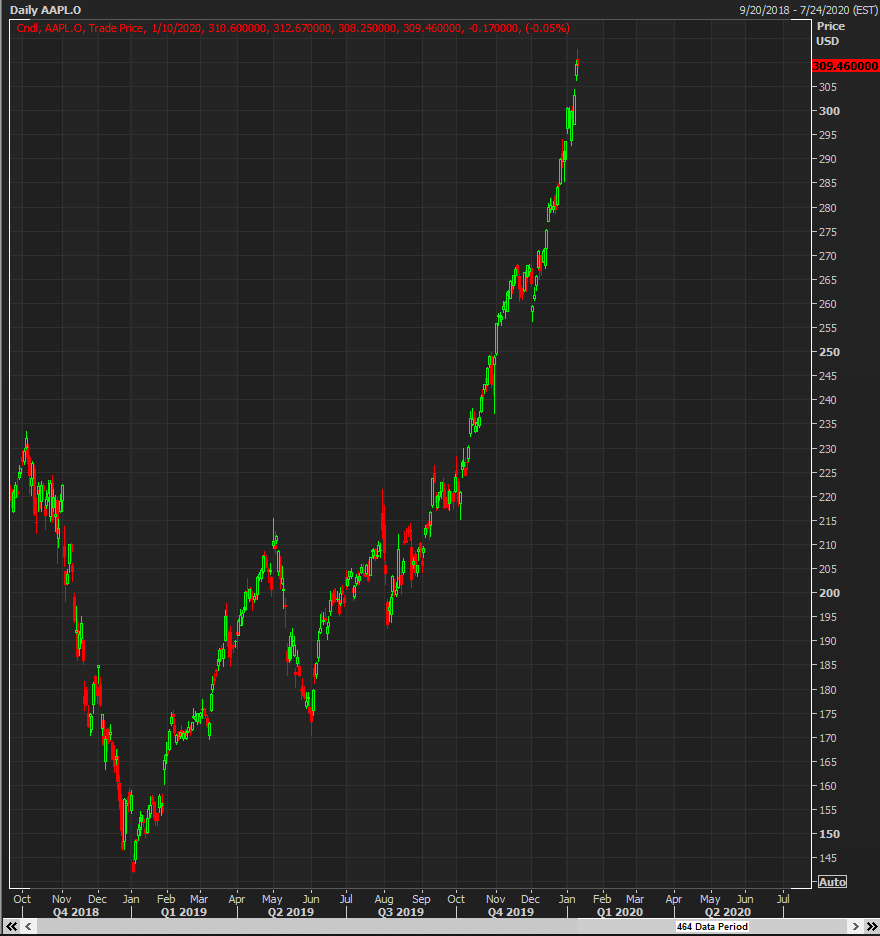Click the Auto scale button
Image resolution: width=880 pixels, height=936 pixels.
click(832, 882)
